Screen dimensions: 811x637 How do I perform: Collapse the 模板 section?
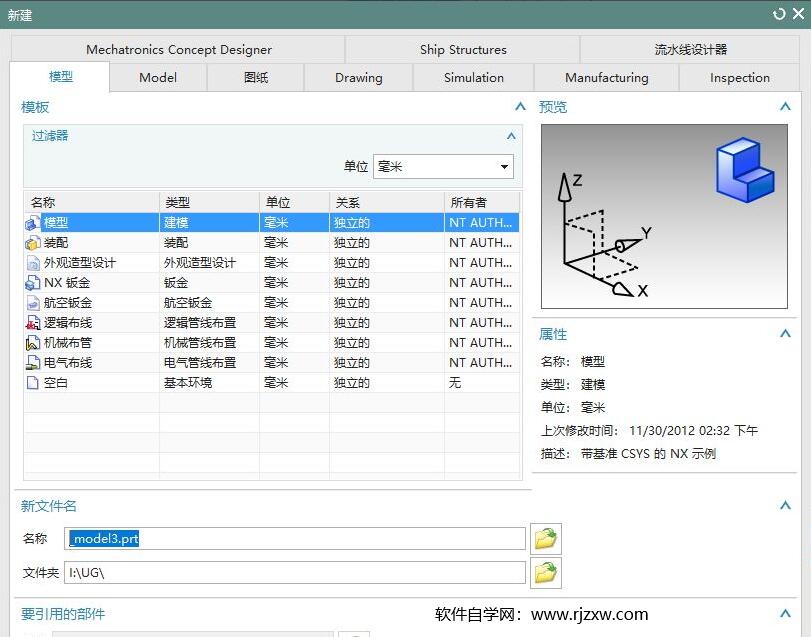[x=520, y=107]
